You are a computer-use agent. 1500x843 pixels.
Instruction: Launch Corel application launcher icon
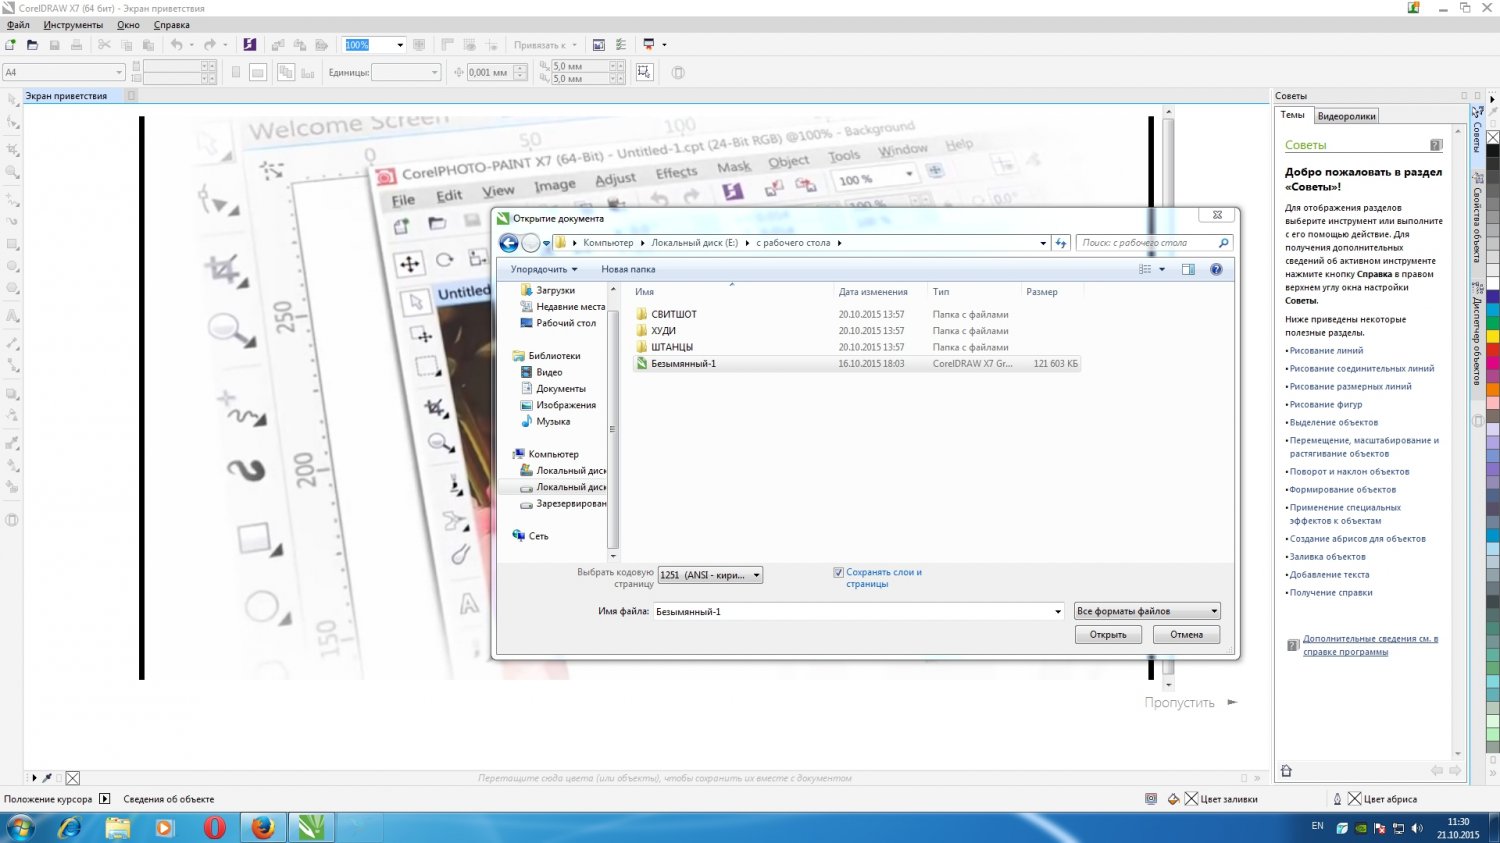648,45
